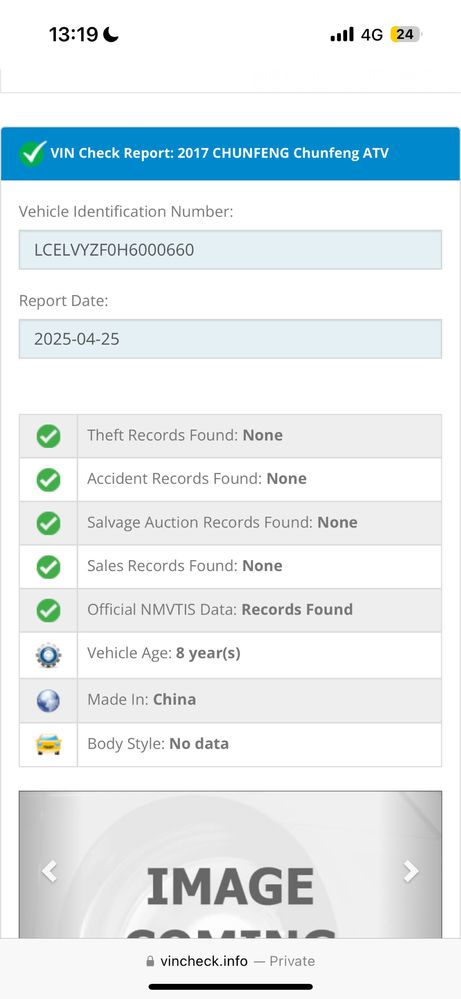461x999 pixels.
Task: Select the Report Date field
Action: [230, 339]
